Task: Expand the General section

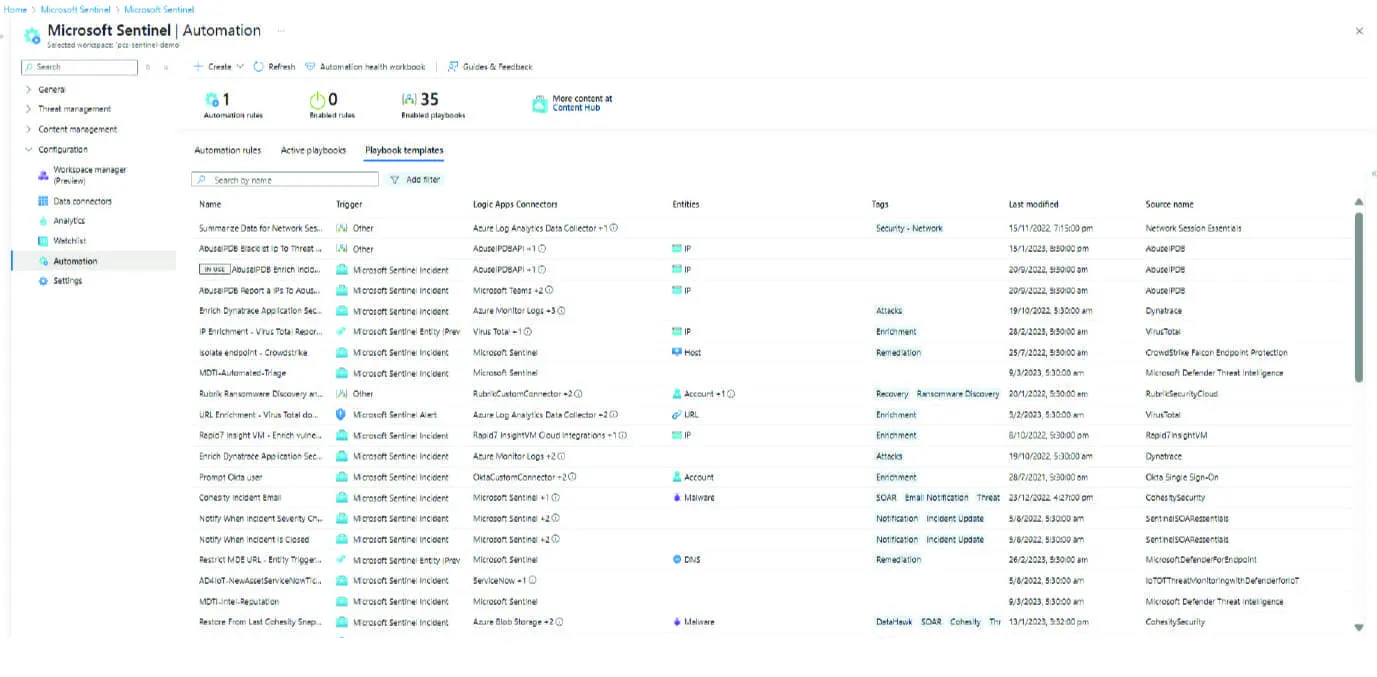Action: click(51, 89)
